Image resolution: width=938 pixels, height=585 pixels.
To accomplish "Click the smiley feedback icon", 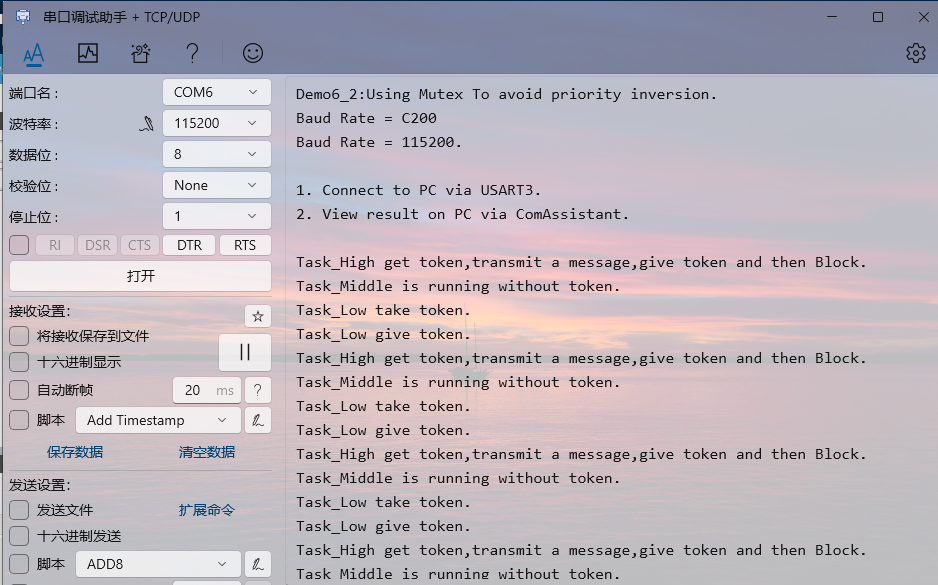I will [252, 53].
